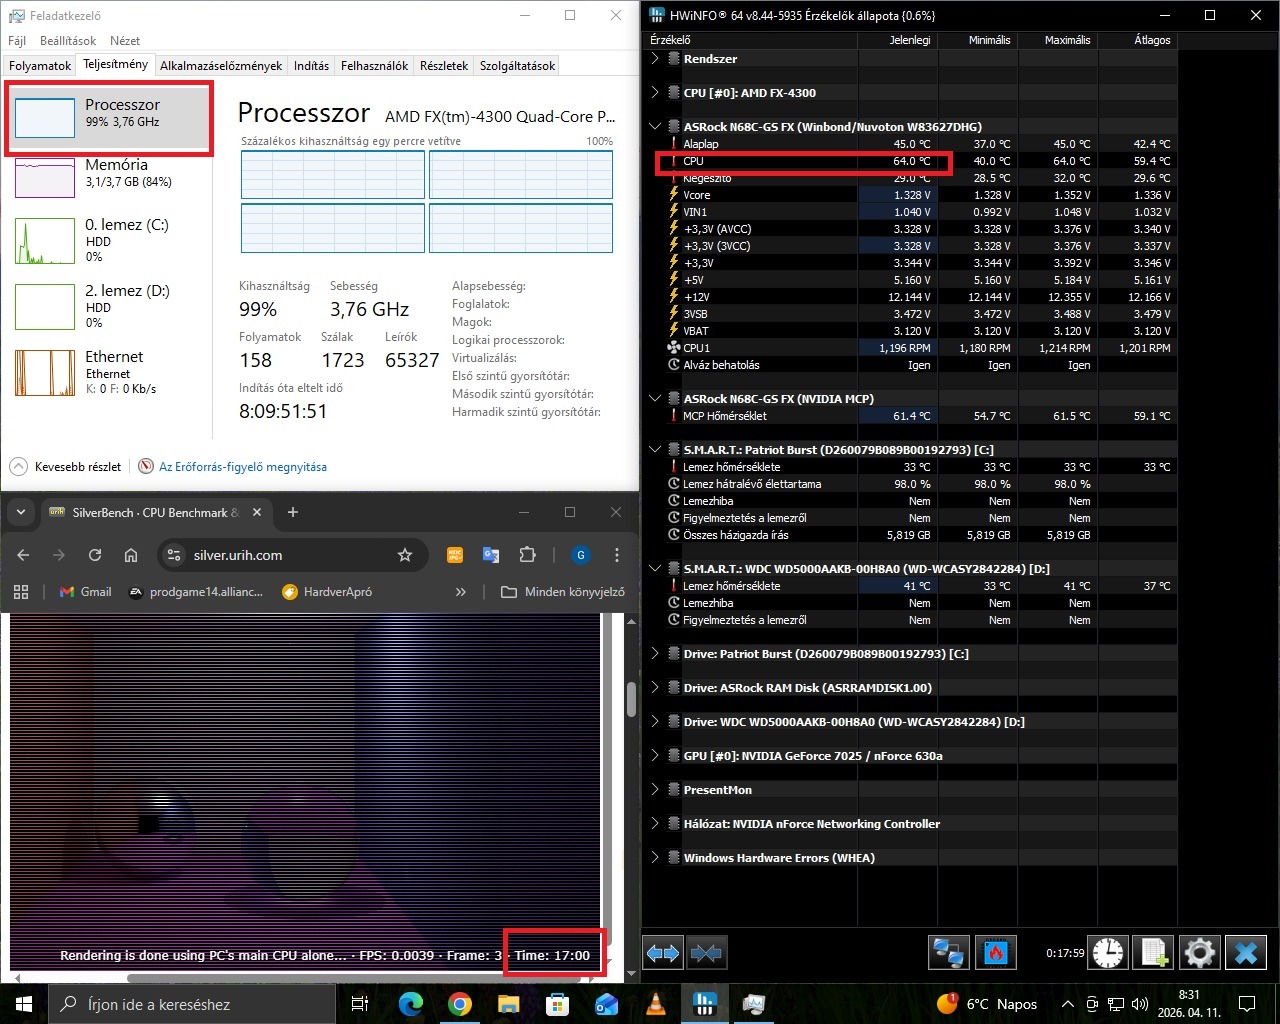This screenshot has height=1024, width=1280.
Task: Open Chrome apps grid icon
Action: [x=21, y=592]
